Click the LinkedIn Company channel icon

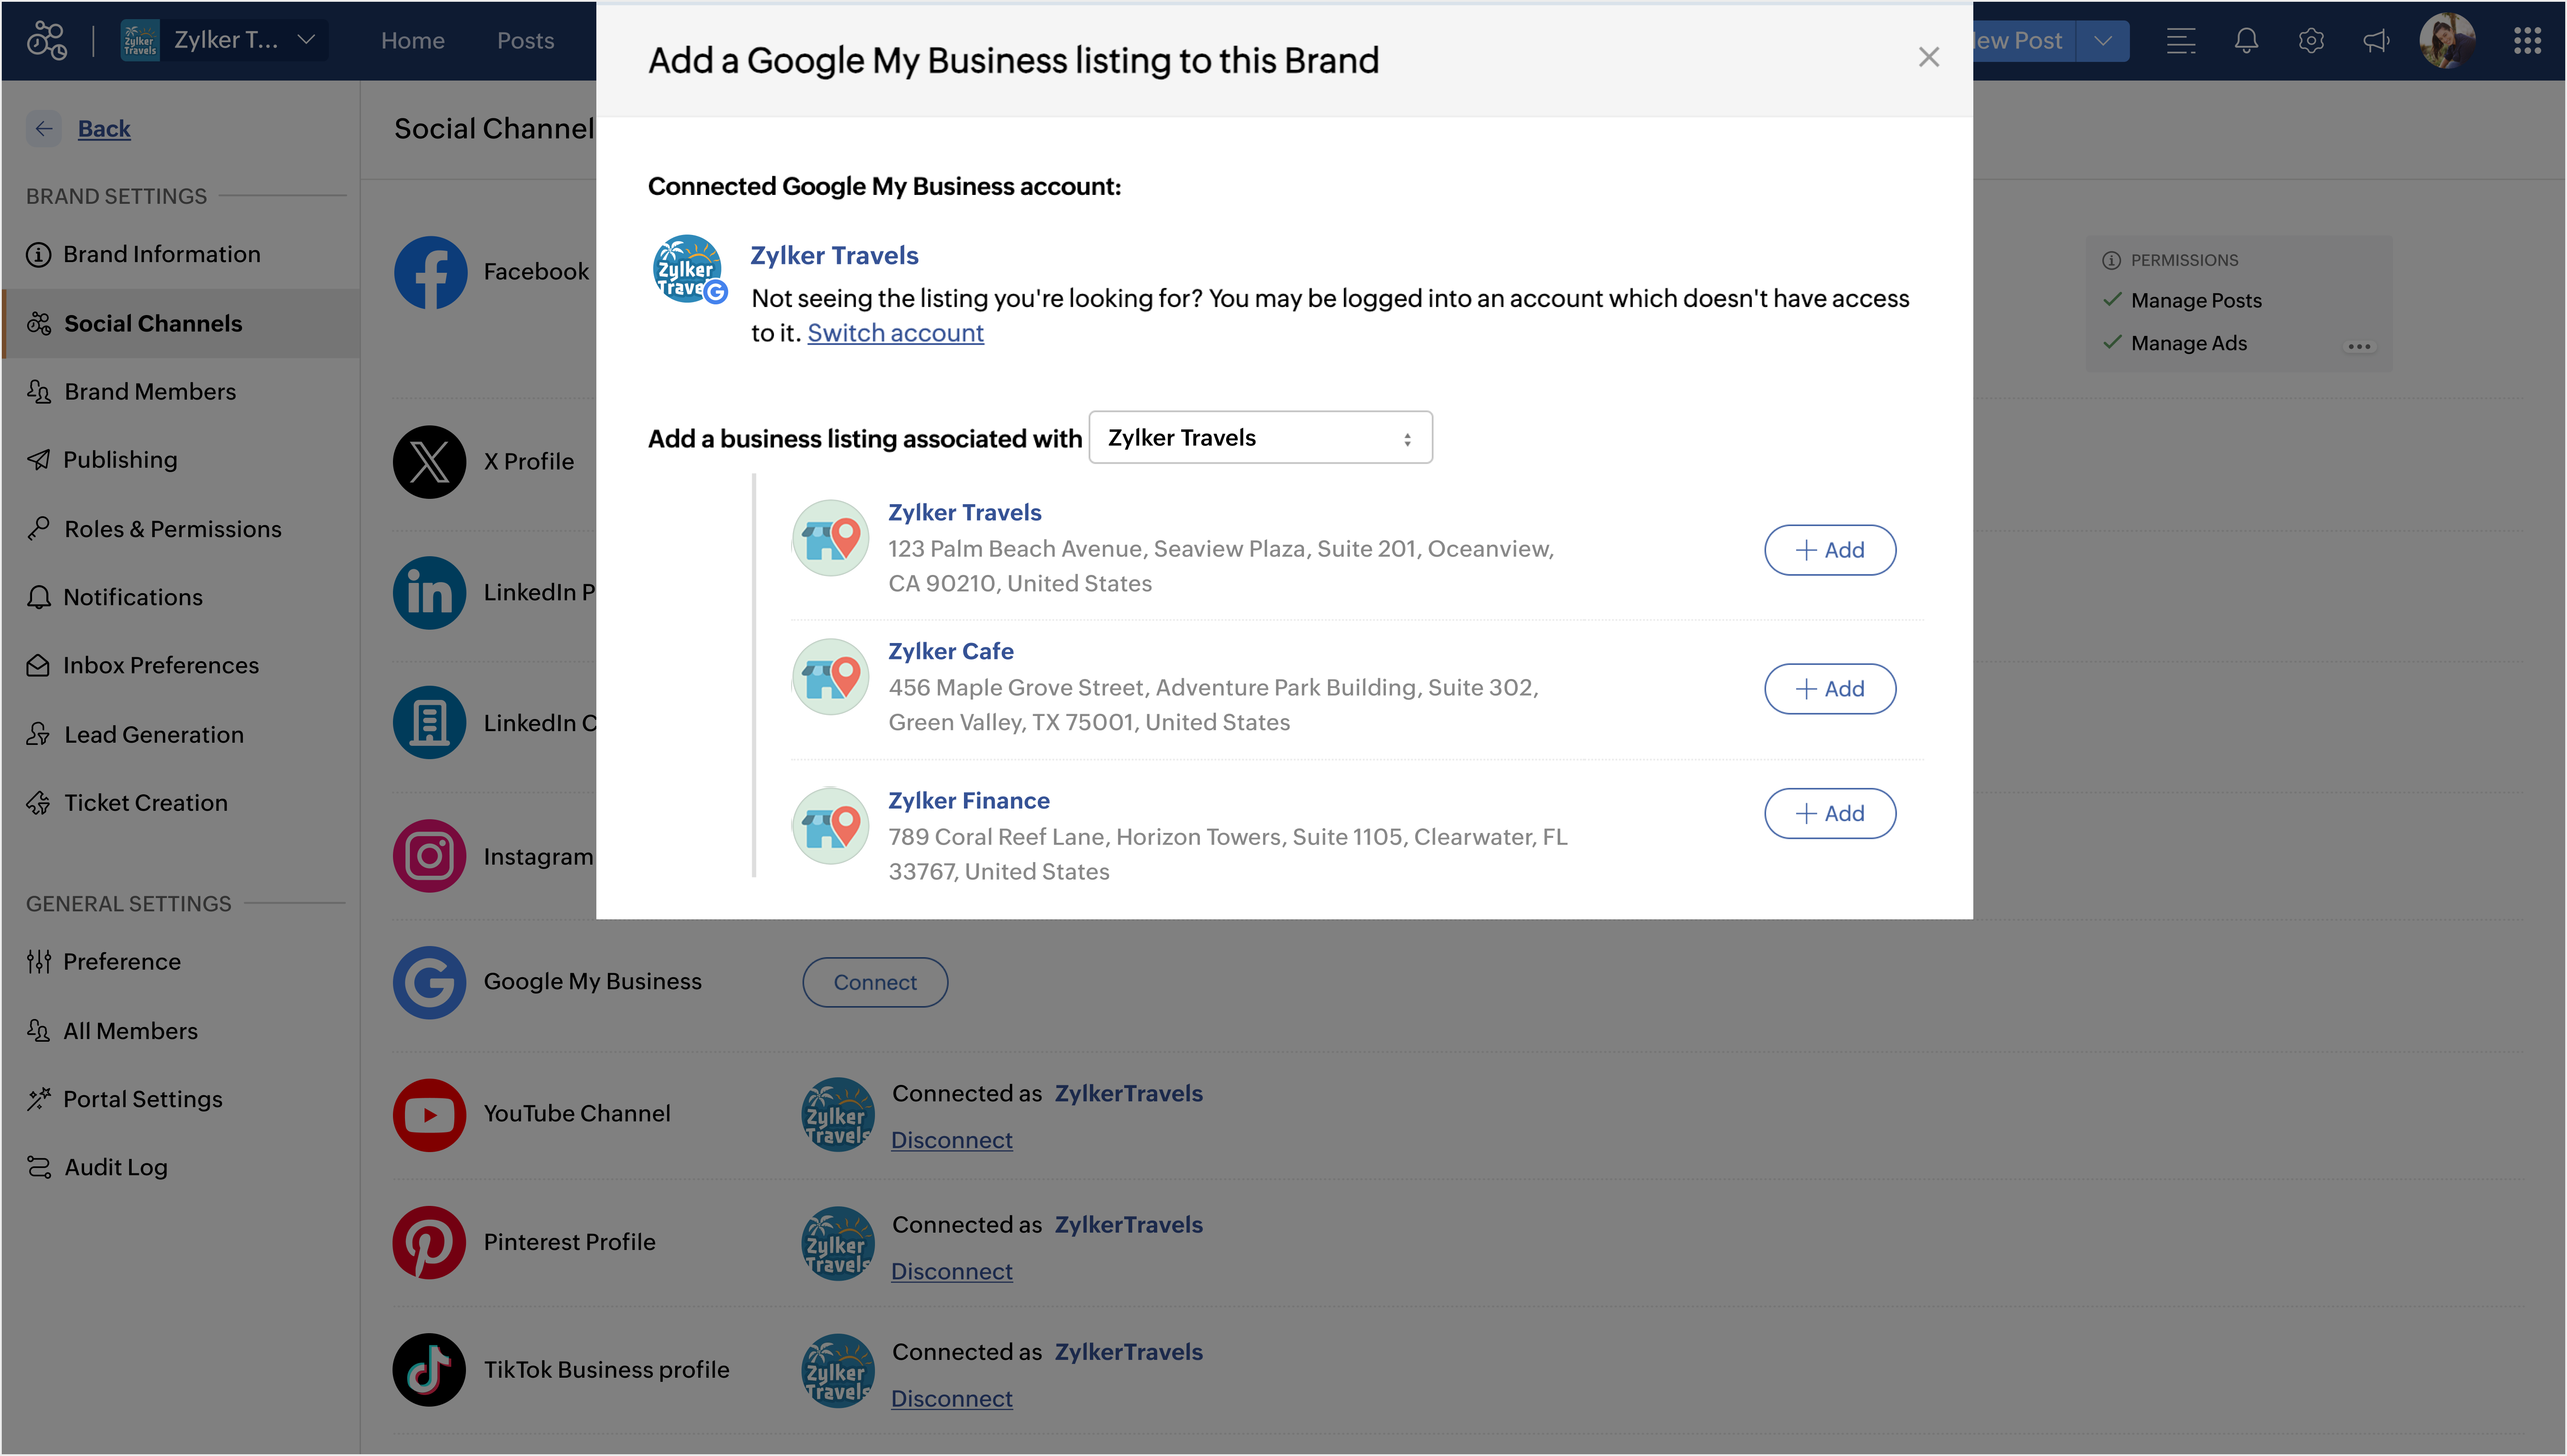click(x=430, y=722)
